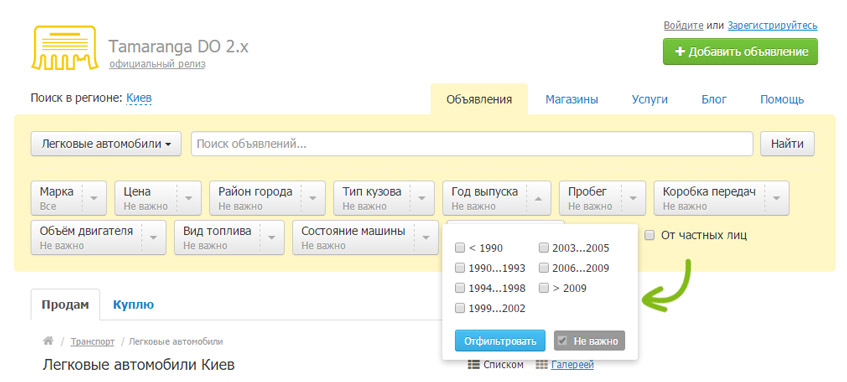
Task: Click the gallery grid icon next to Галереей
Action: (x=541, y=365)
